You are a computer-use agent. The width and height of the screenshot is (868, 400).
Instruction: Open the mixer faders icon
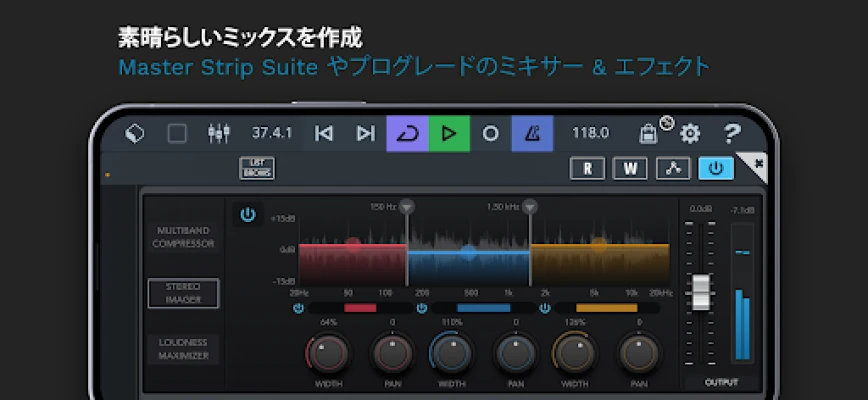coord(219,133)
